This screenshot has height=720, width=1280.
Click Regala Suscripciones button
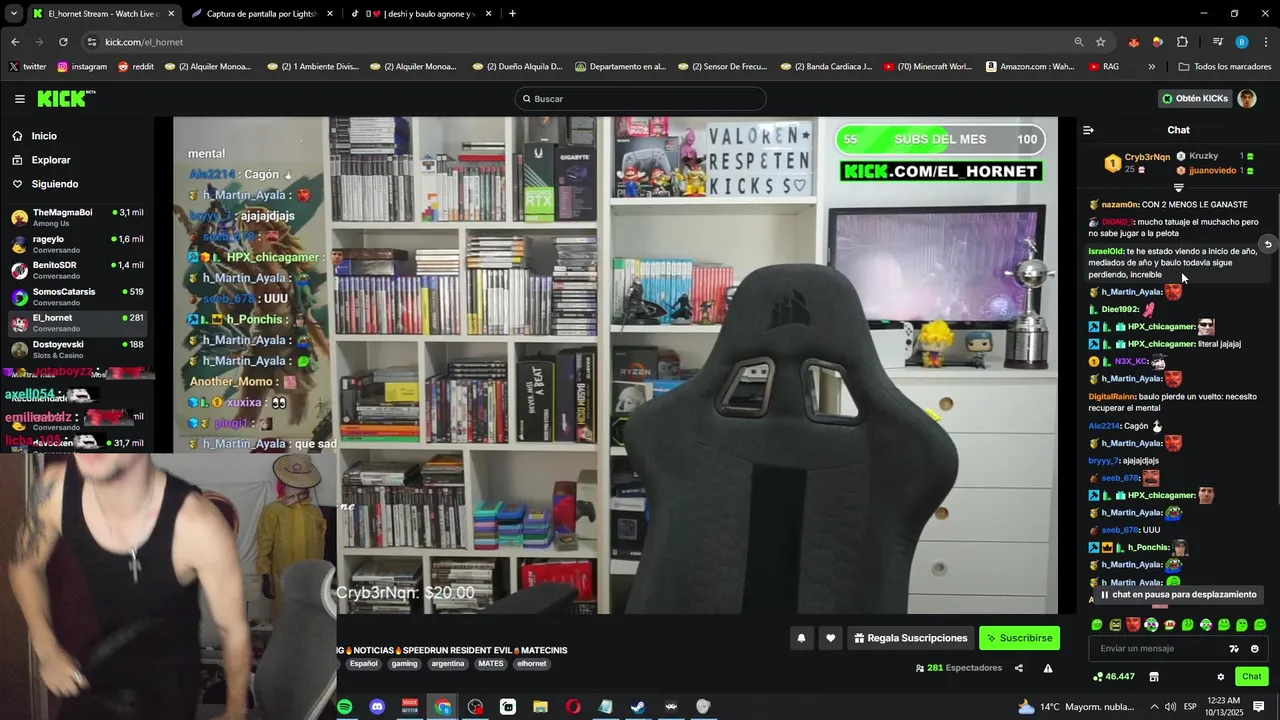[x=911, y=638]
